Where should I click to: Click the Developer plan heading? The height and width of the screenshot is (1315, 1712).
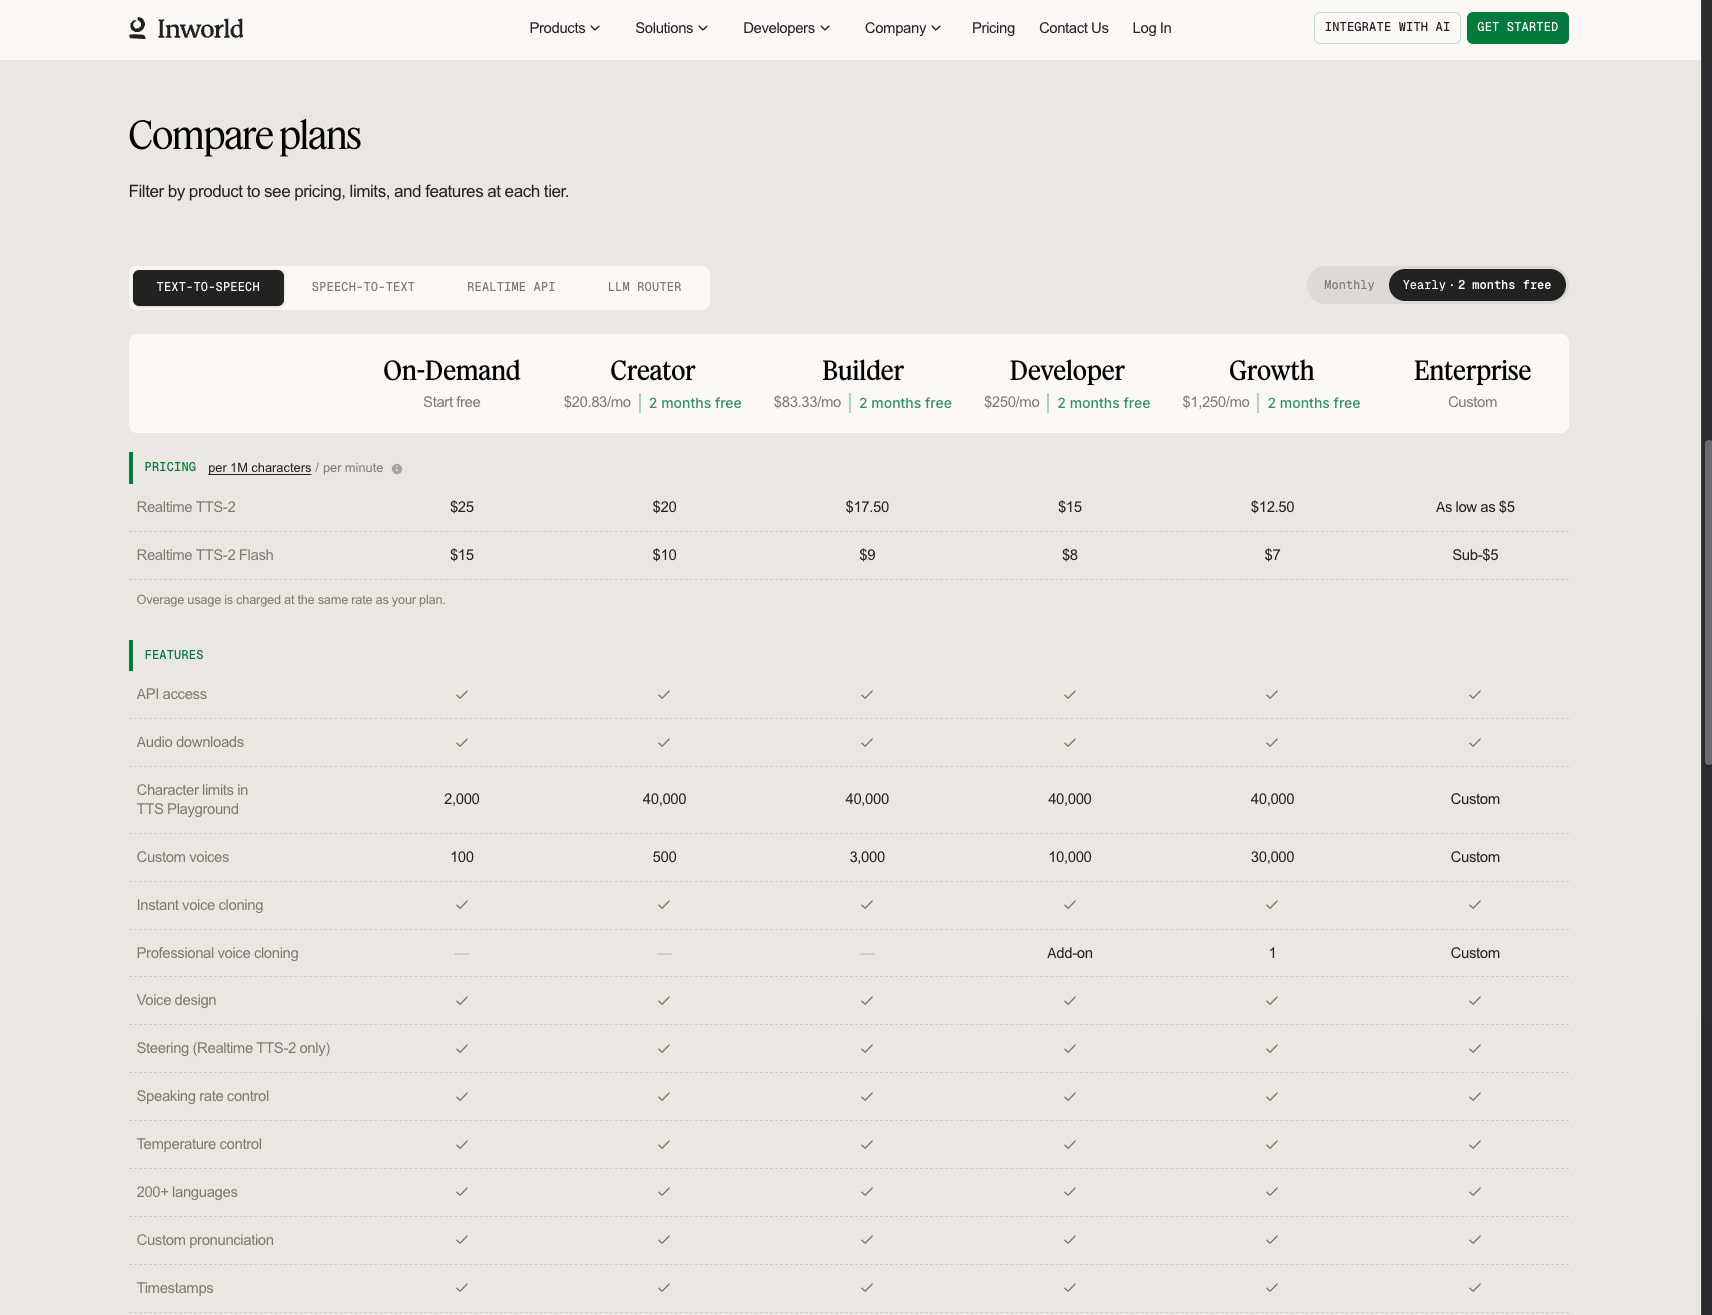tap(1067, 371)
